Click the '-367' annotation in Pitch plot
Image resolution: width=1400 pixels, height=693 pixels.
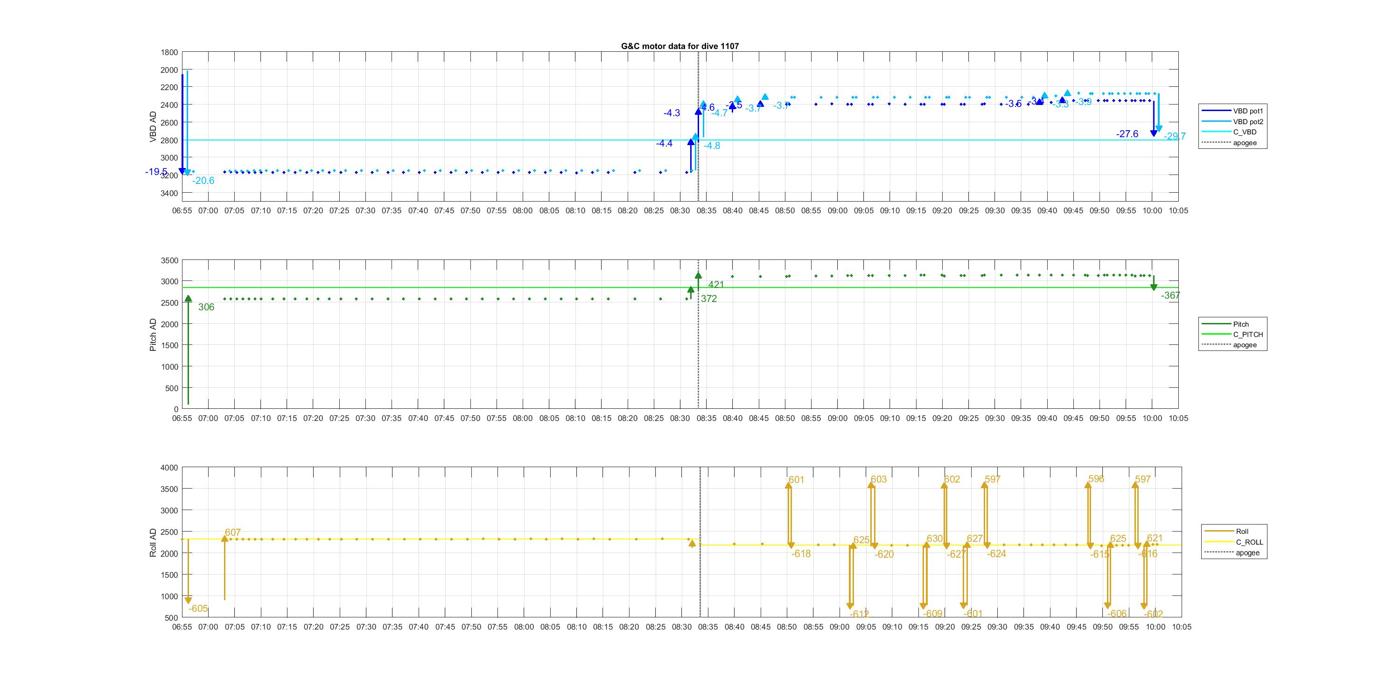pyautogui.click(x=1171, y=296)
